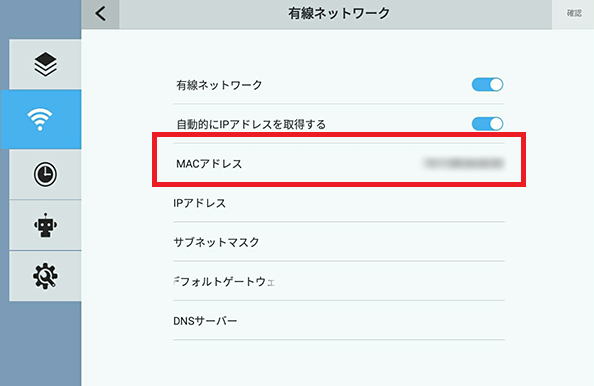Select the Wi-Fi network sidebar icon

[41, 119]
